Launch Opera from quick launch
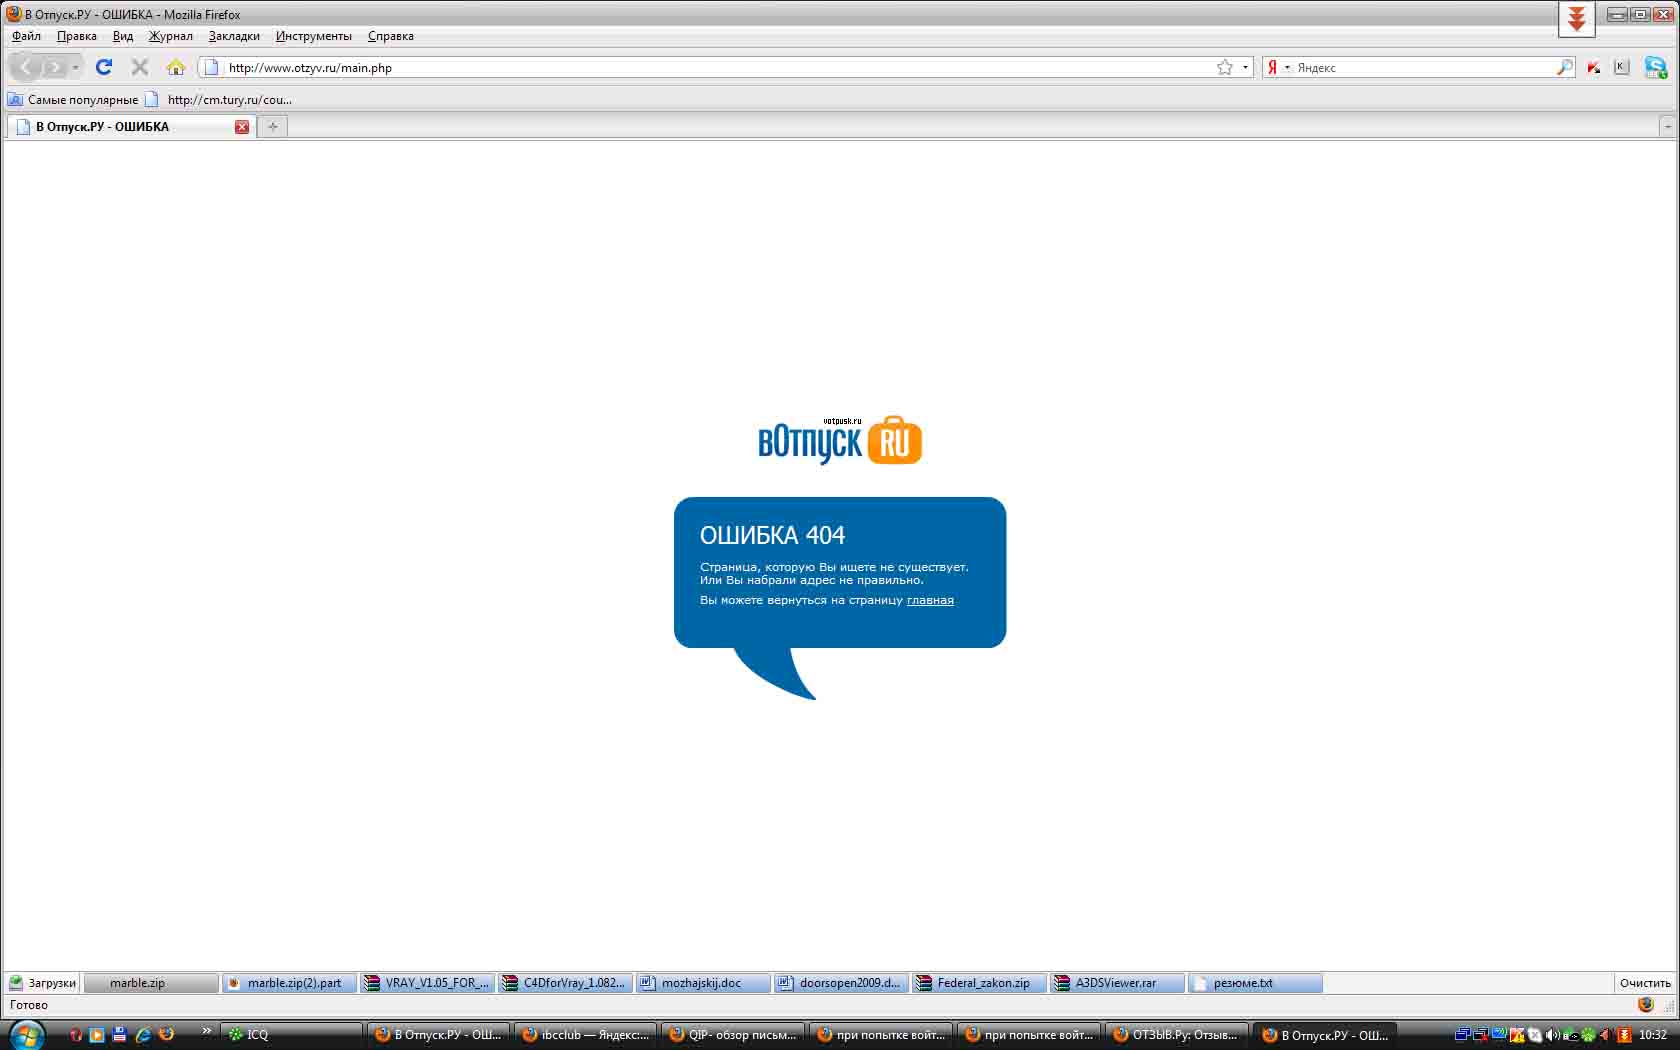Image resolution: width=1680 pixels, height=1050 pixels. click(75, 1035)
